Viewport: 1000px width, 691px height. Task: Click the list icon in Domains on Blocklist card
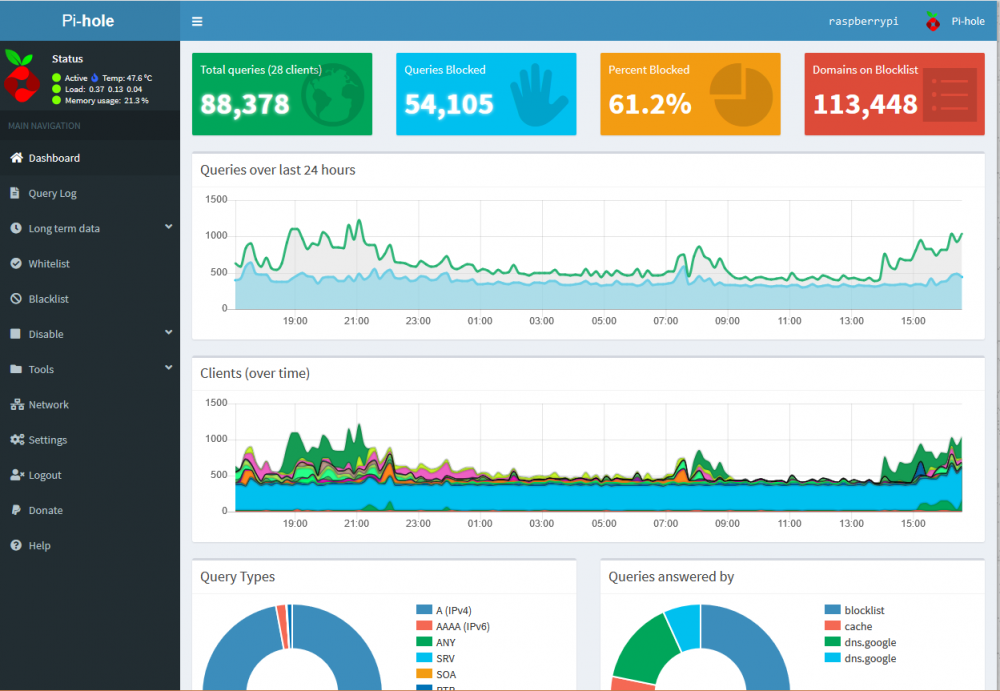pos(950,95)
